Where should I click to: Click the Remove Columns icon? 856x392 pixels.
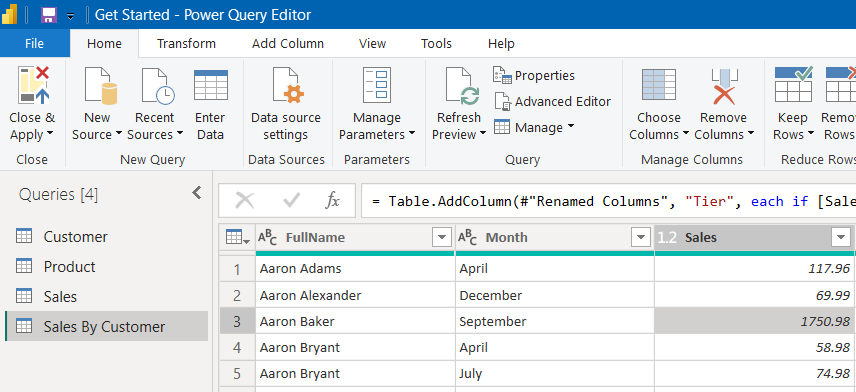pos(724,86)
